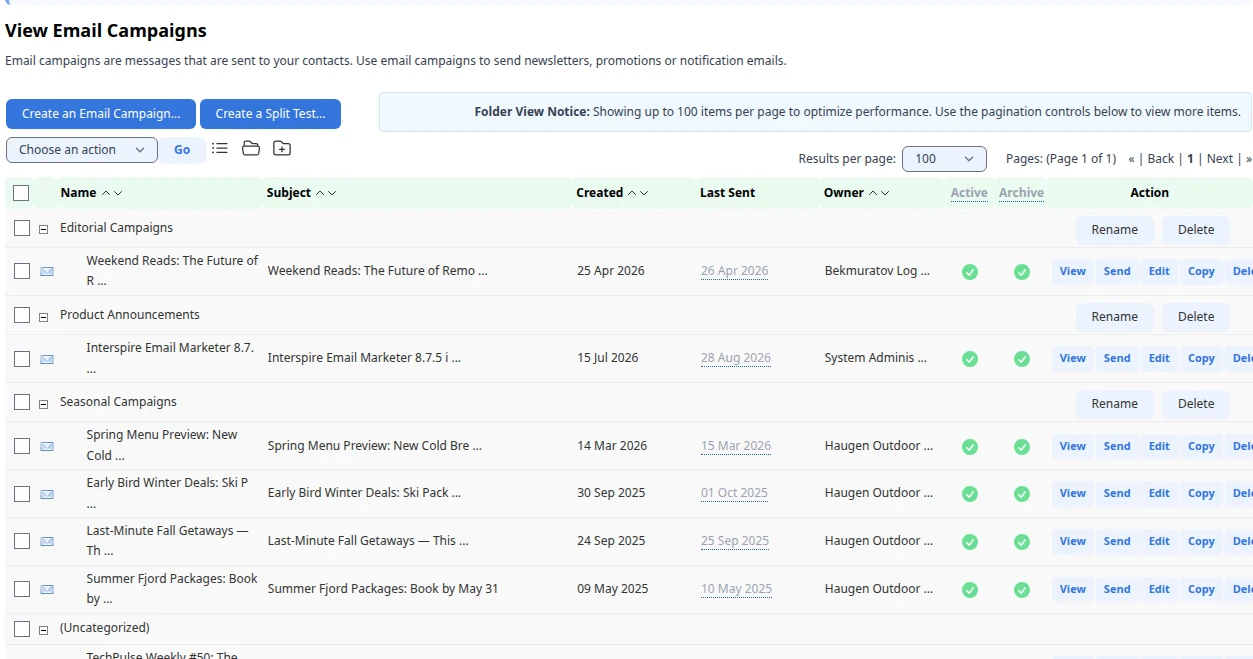
Task: Click the add new folder icon
Action: click(x=282, y=148)
